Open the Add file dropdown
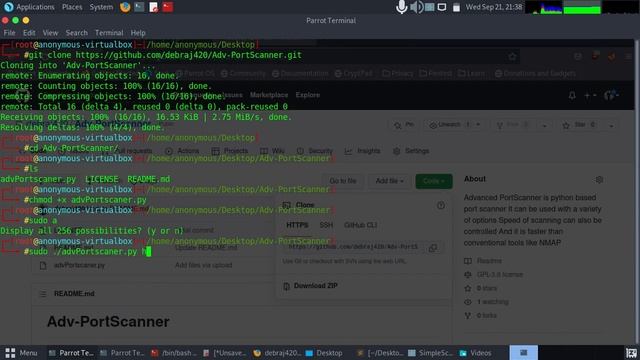 (x=389, y=181)
